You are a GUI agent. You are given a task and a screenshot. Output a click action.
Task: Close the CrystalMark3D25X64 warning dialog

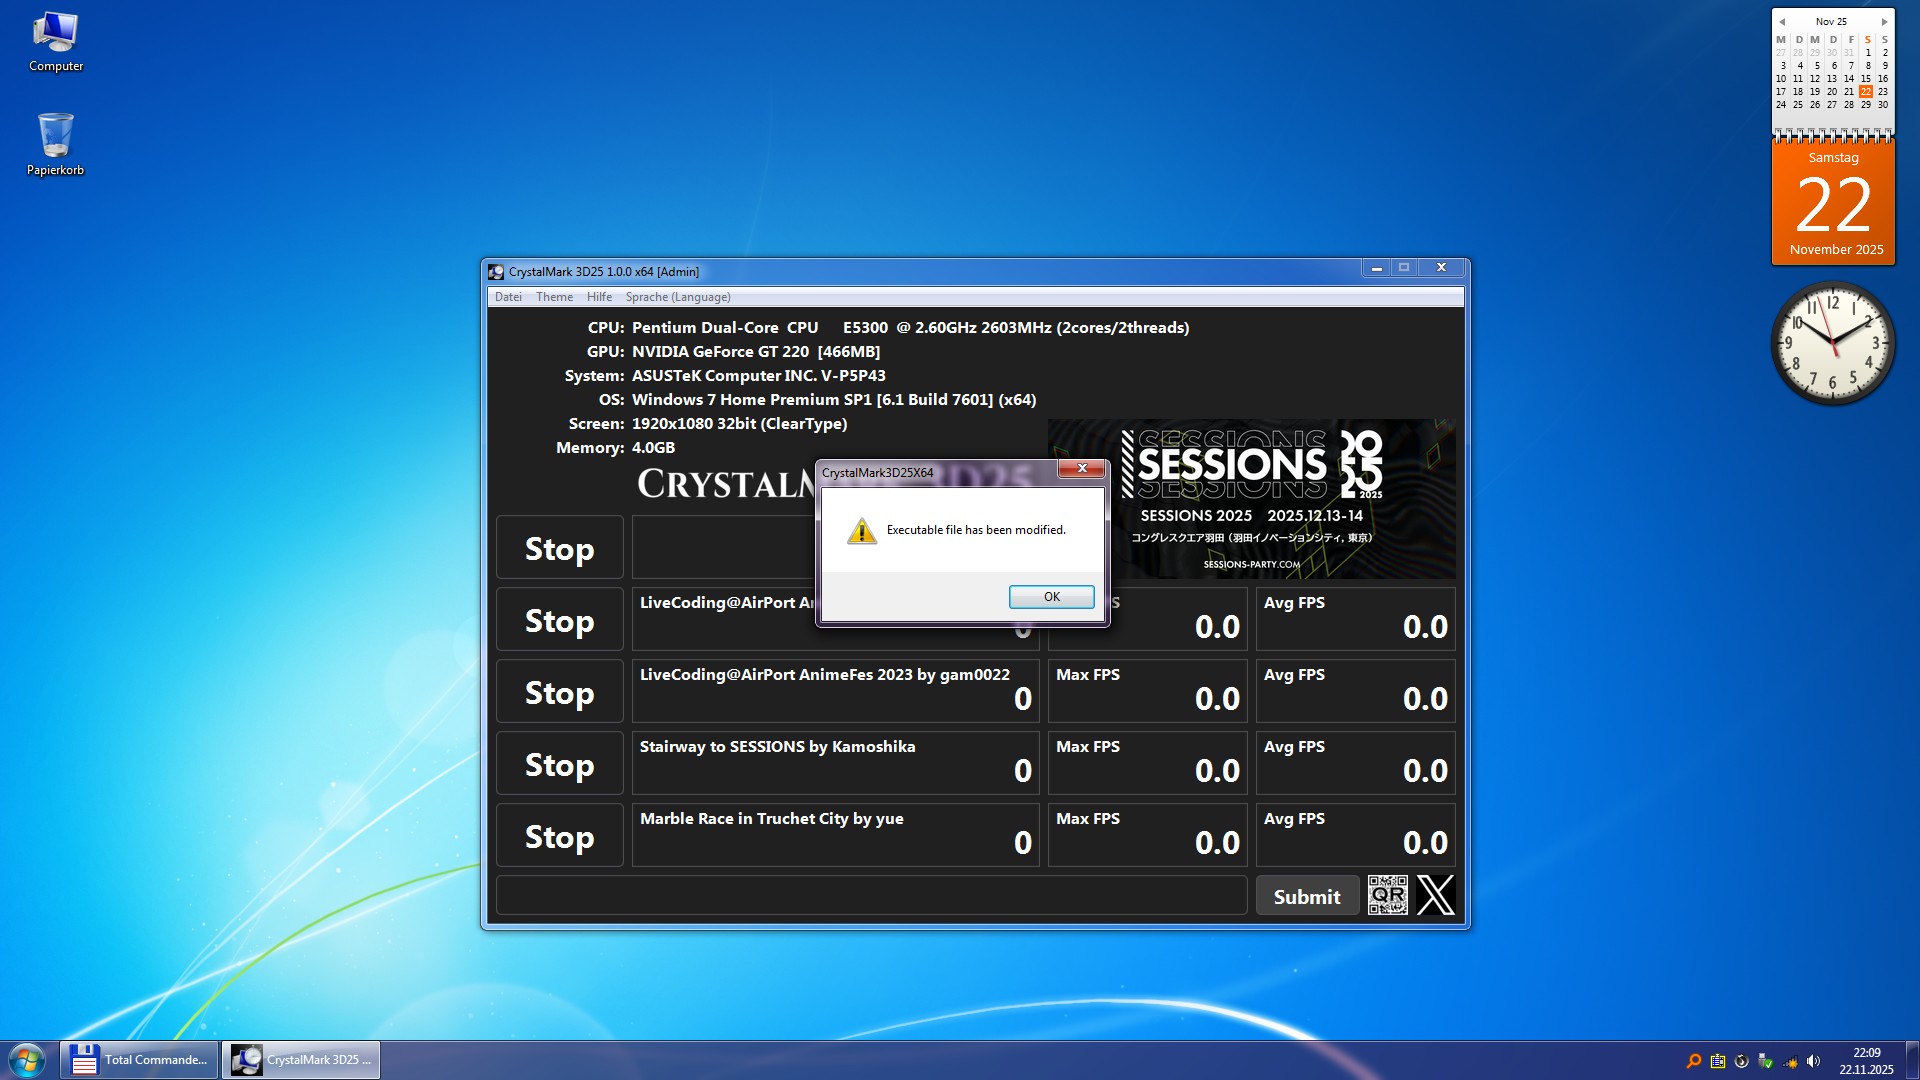[1081, 469]
